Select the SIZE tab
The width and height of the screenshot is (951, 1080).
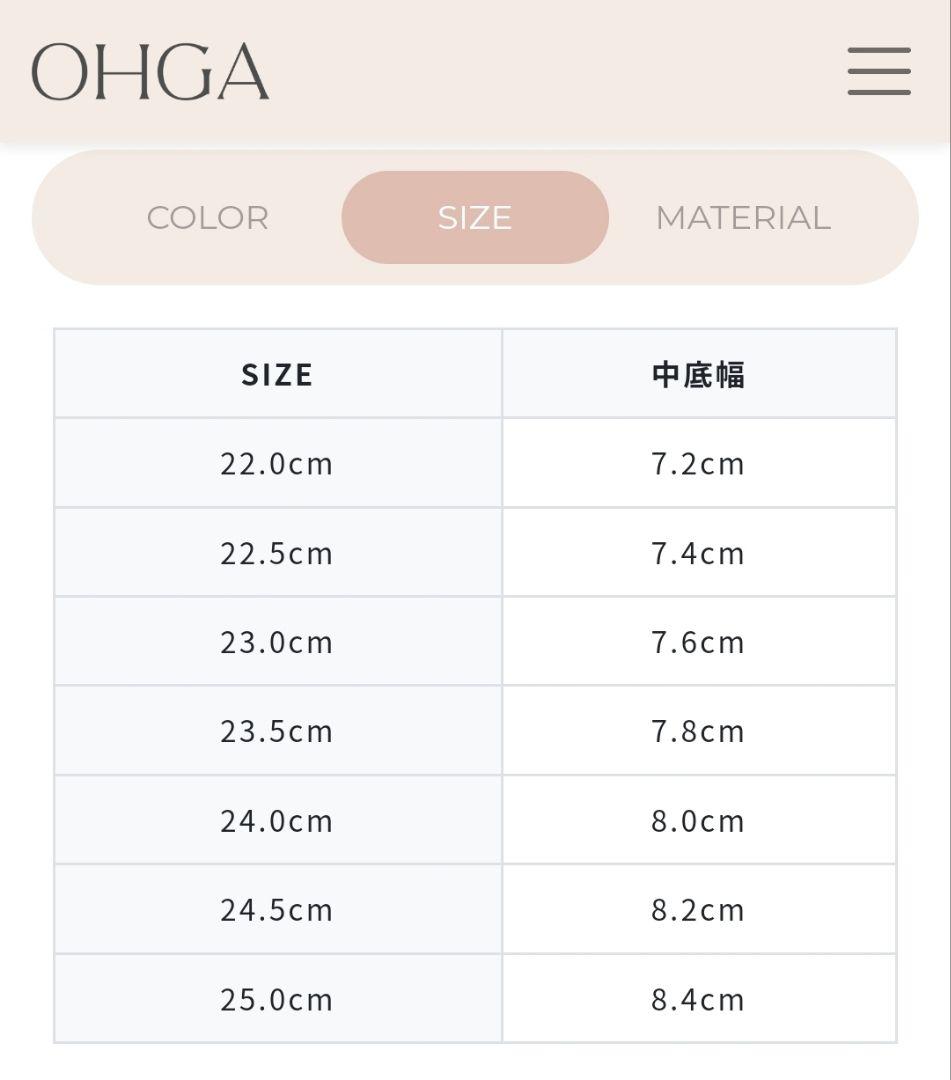tap(474, 218)
